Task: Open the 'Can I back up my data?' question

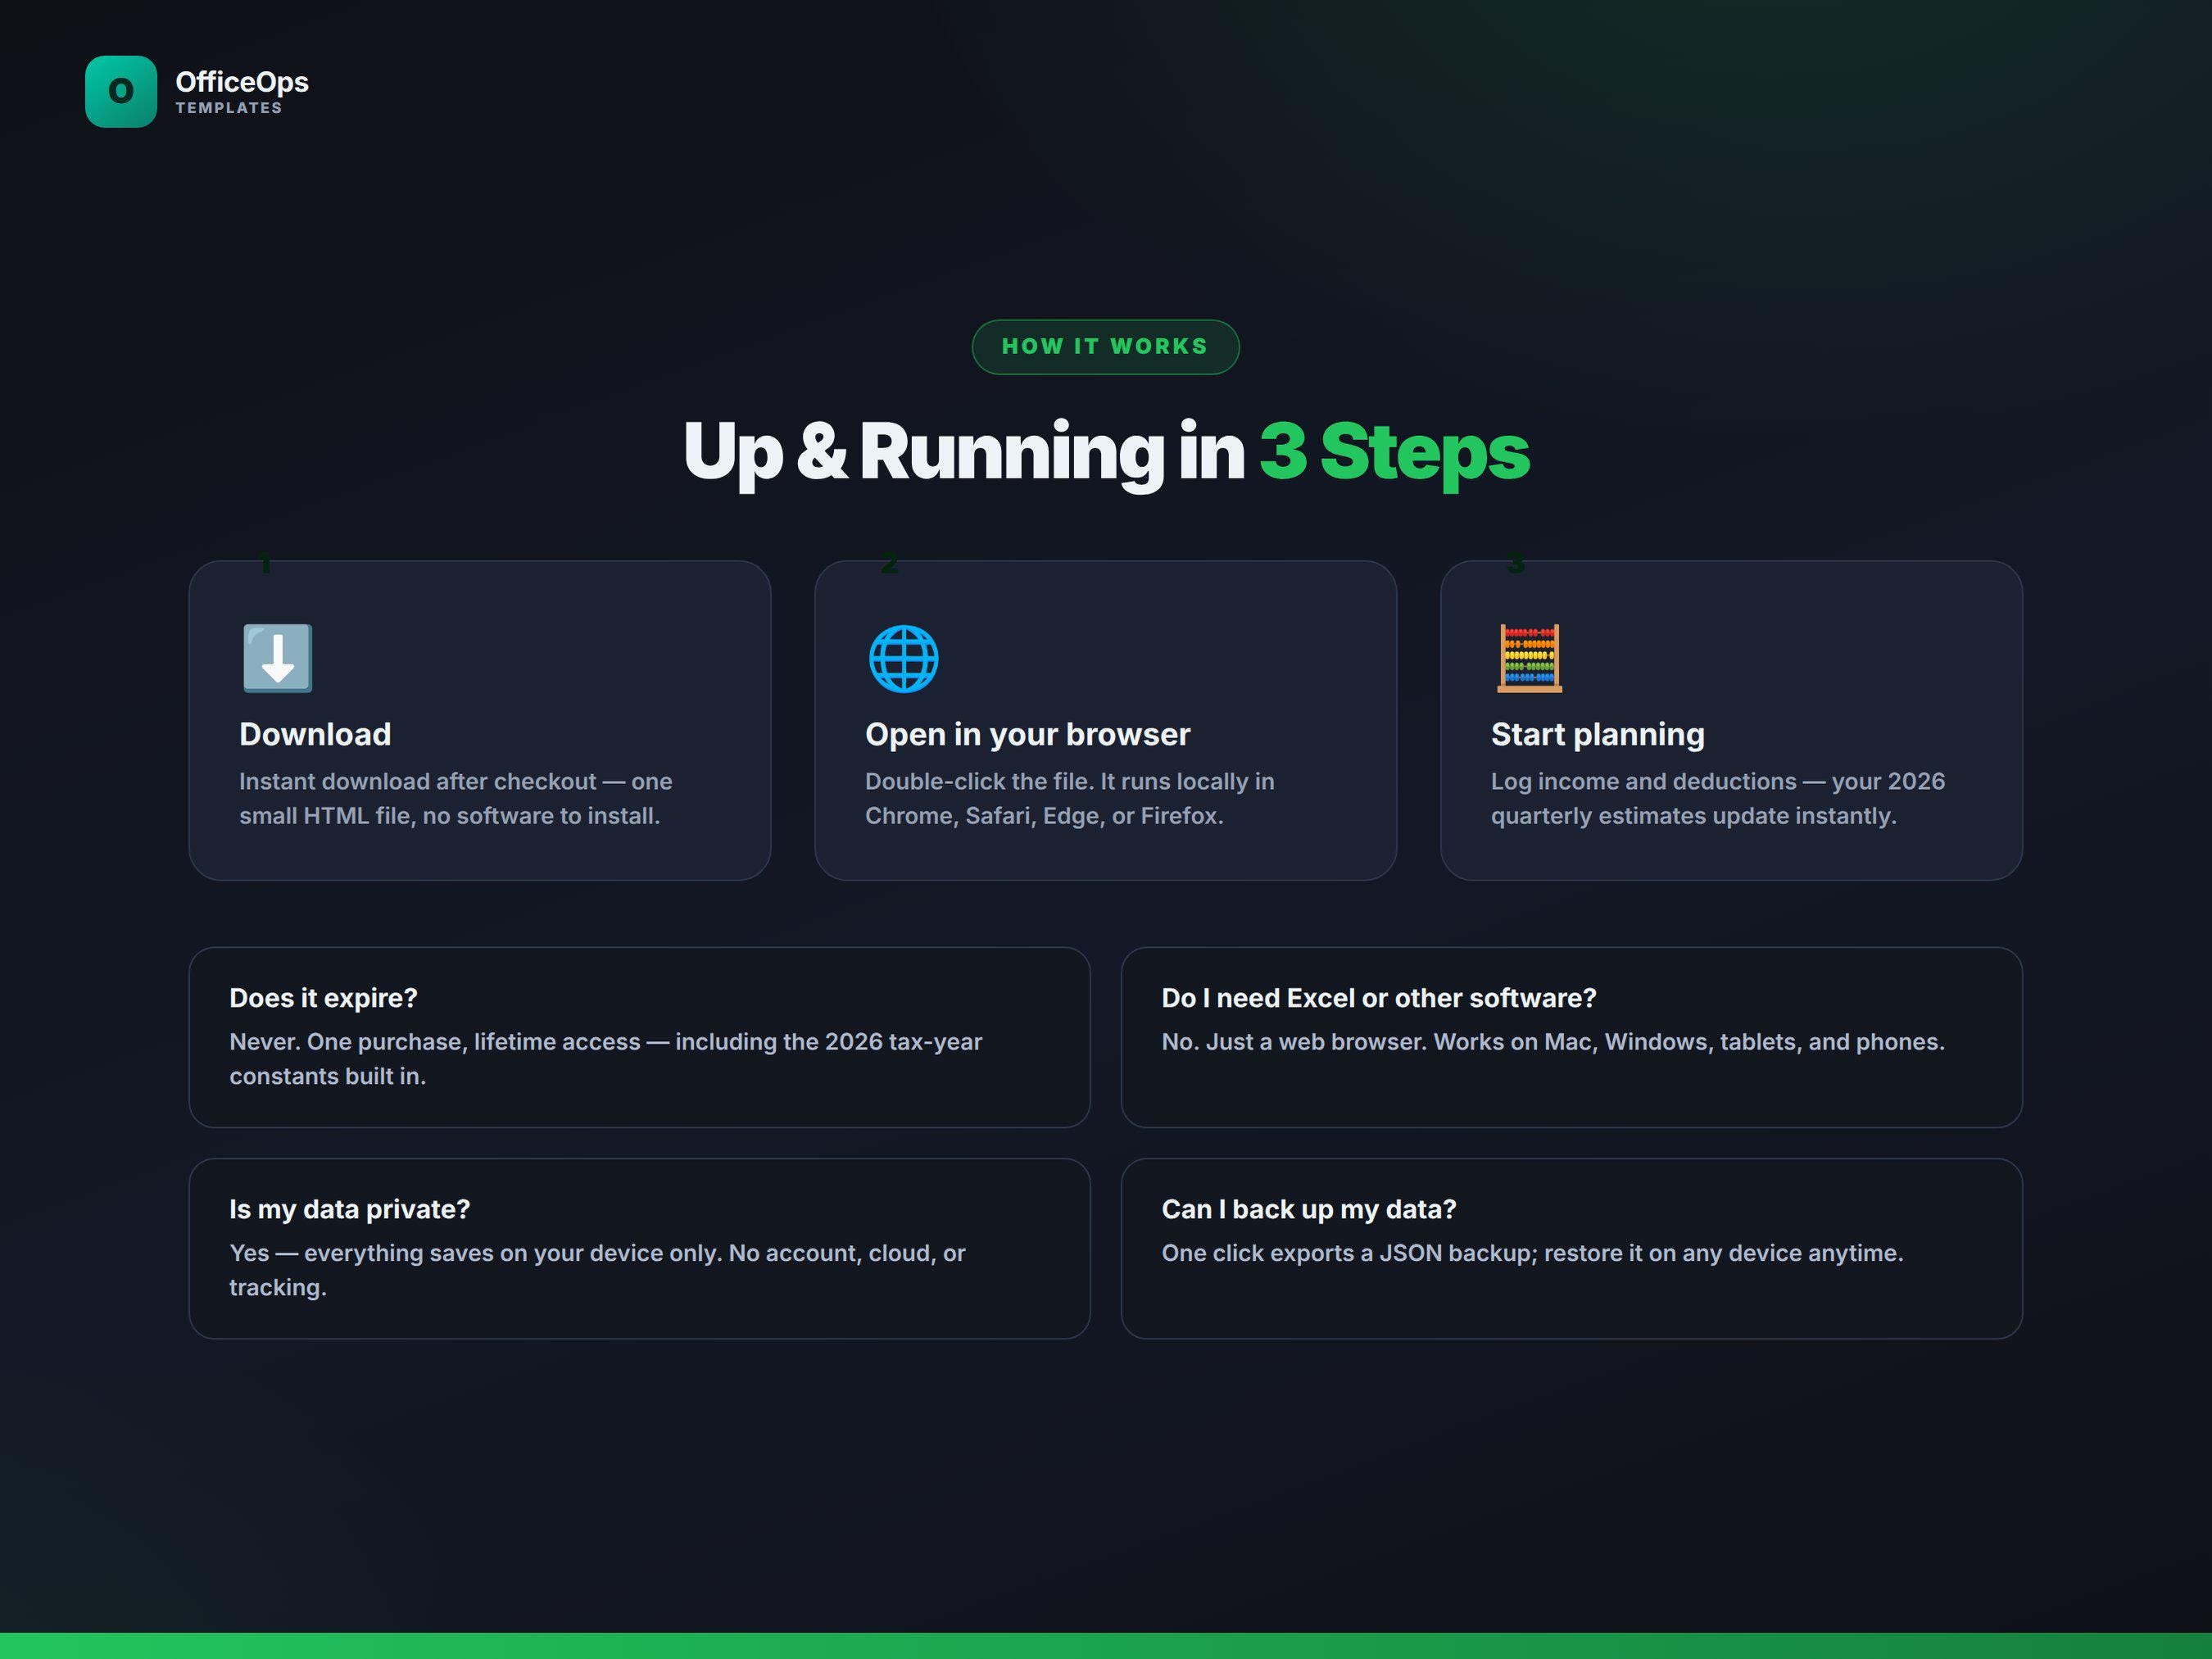Action: point(1308,1209)
